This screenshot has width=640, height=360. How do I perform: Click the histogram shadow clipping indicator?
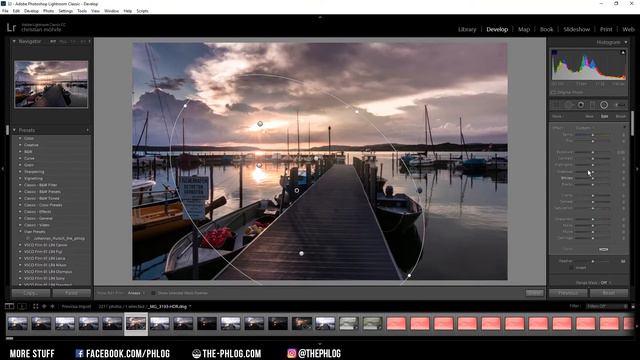point(554,52)
